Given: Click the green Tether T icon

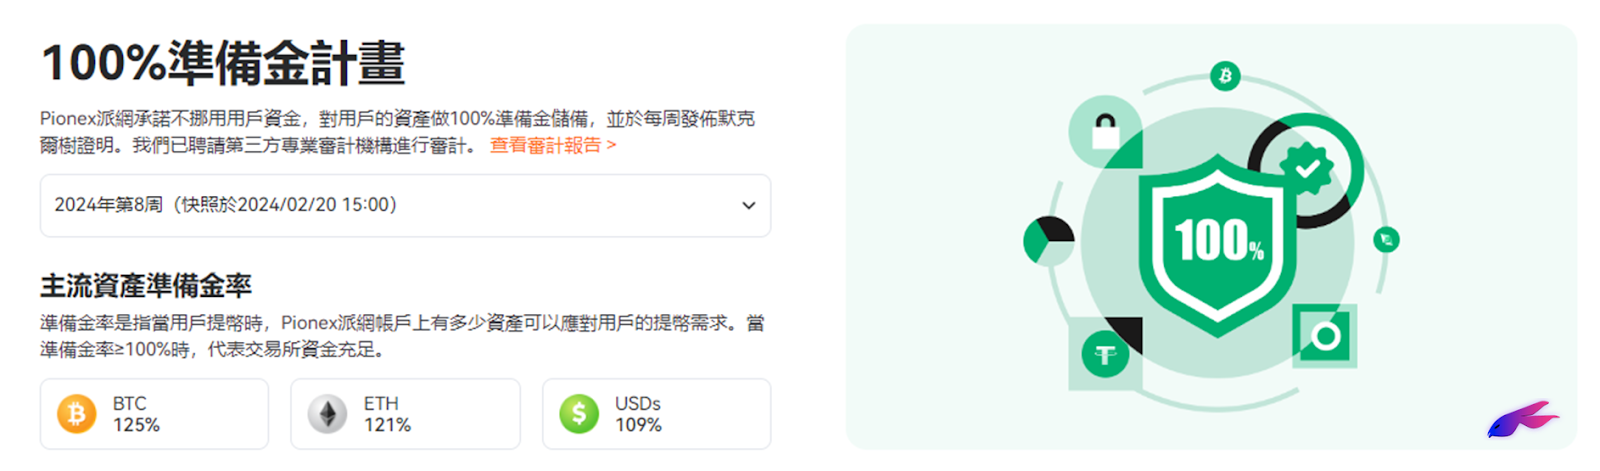Looking at the screenshot, I should 1105,354.
